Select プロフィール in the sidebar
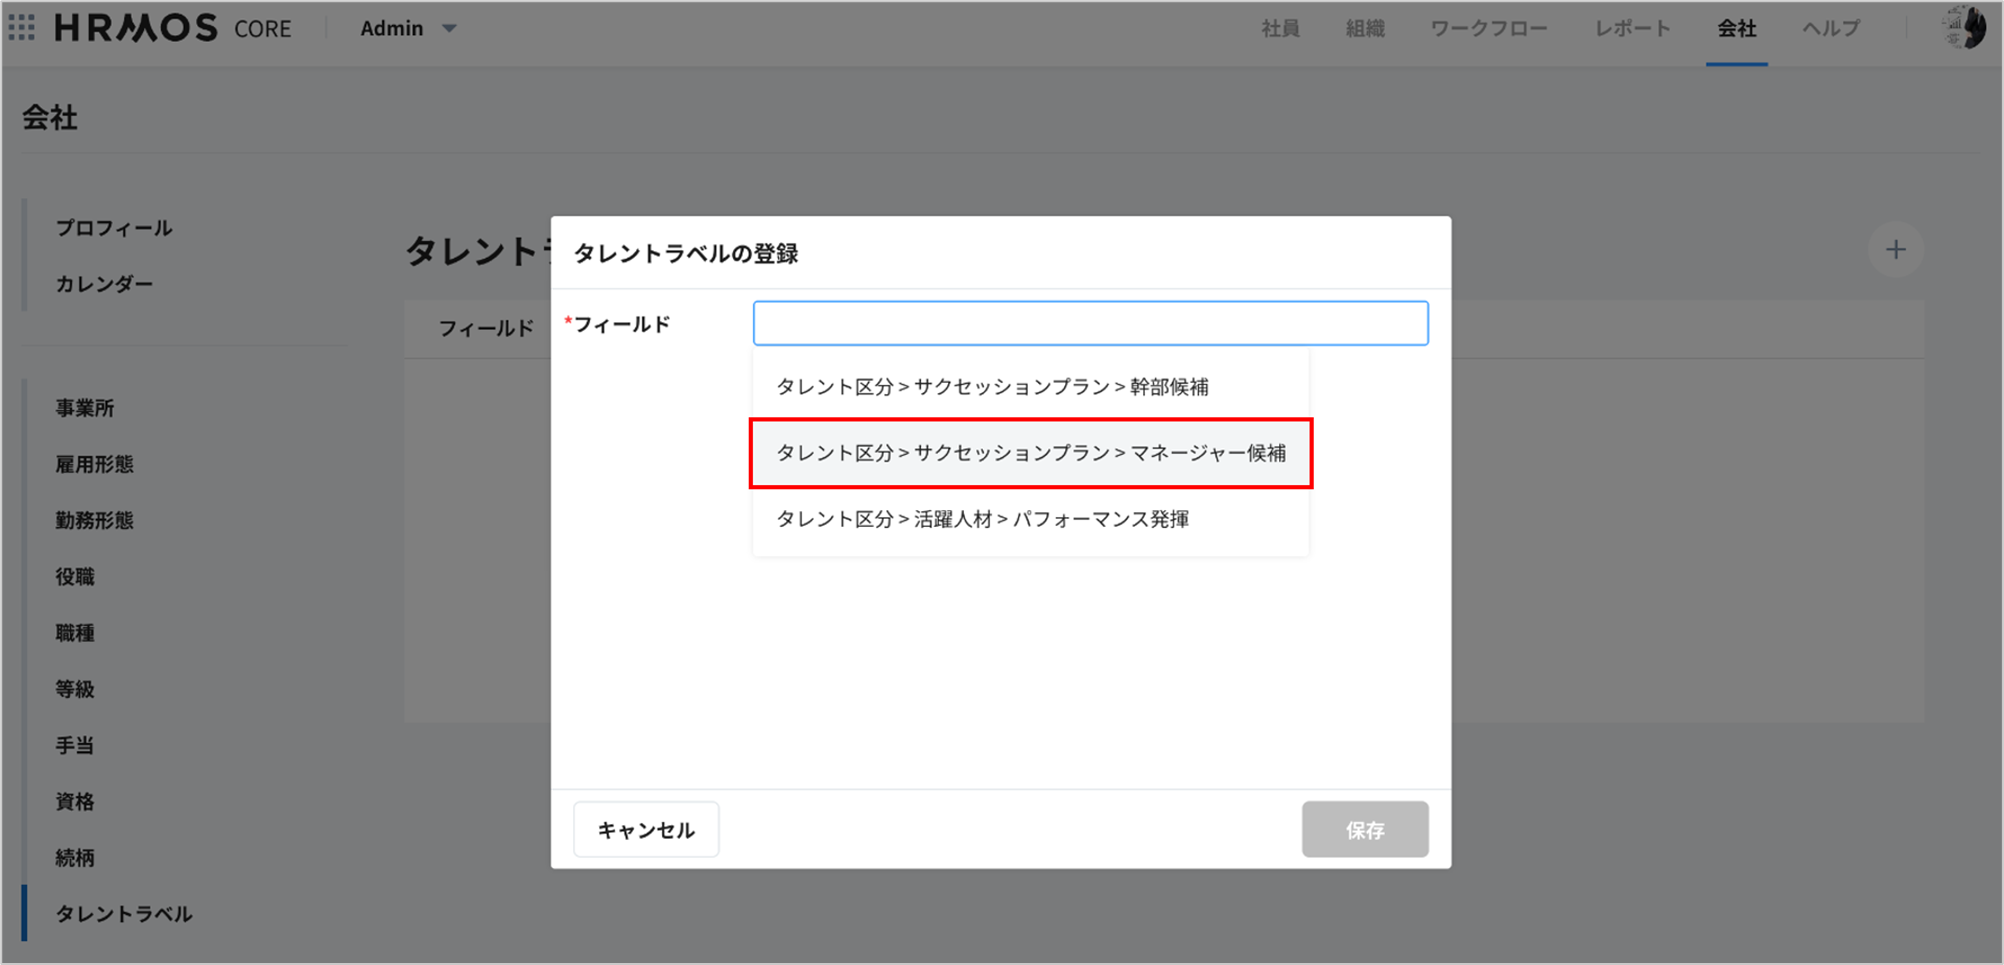 pos(114,228)
